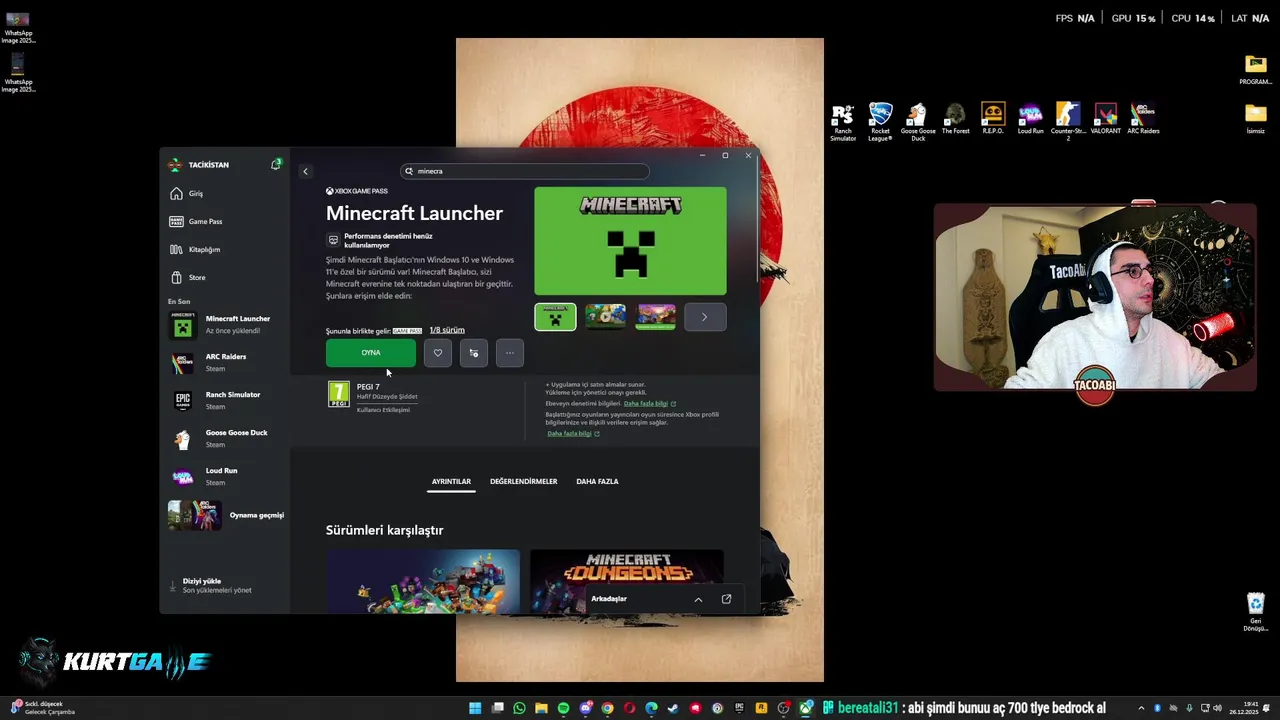Open Game Pass in the sidebar
Screen dimensions: 1280x720
click(226, 221)
